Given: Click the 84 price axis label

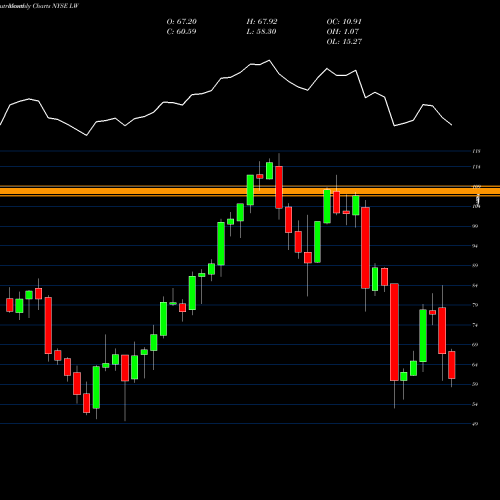Looking at the screenshot, I should coord(475,286).
